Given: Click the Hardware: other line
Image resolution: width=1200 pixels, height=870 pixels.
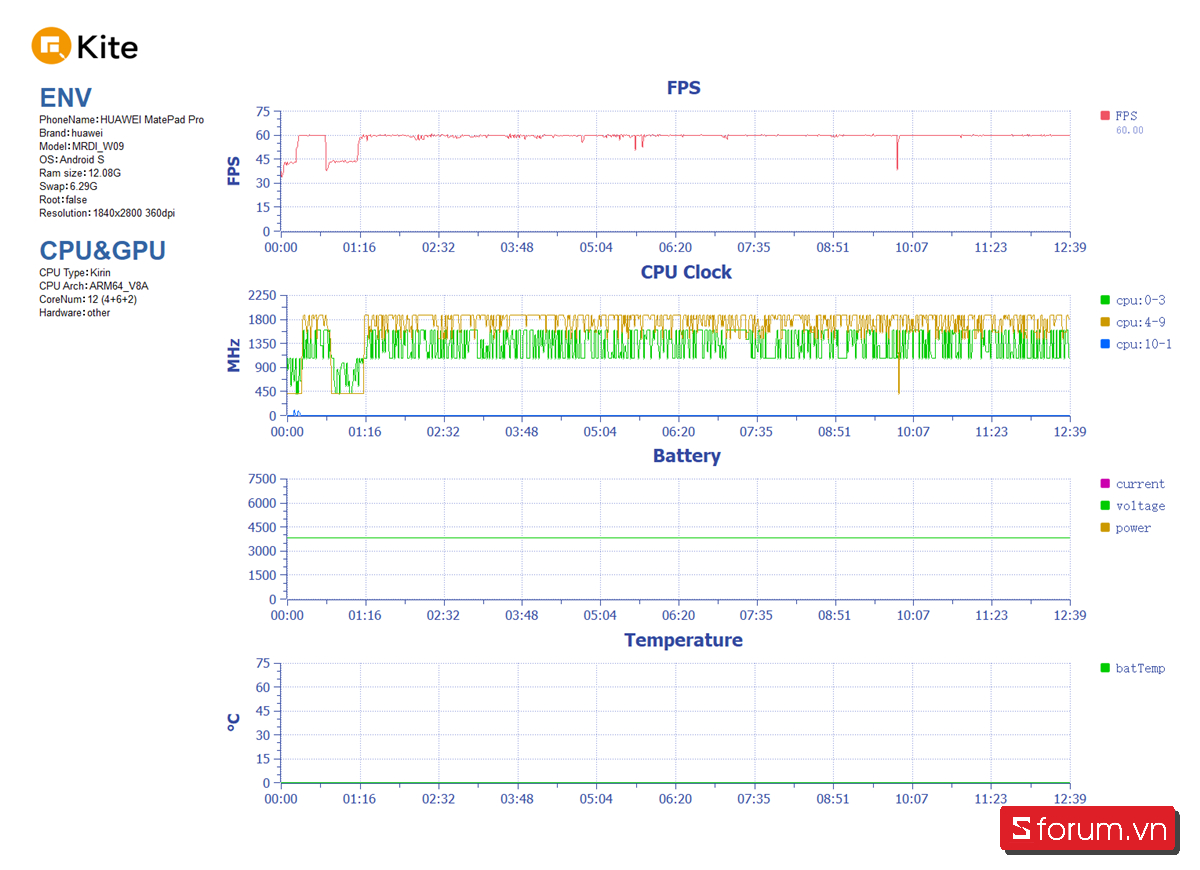Looking at the screenshot, I should click(x=75, y=313).
